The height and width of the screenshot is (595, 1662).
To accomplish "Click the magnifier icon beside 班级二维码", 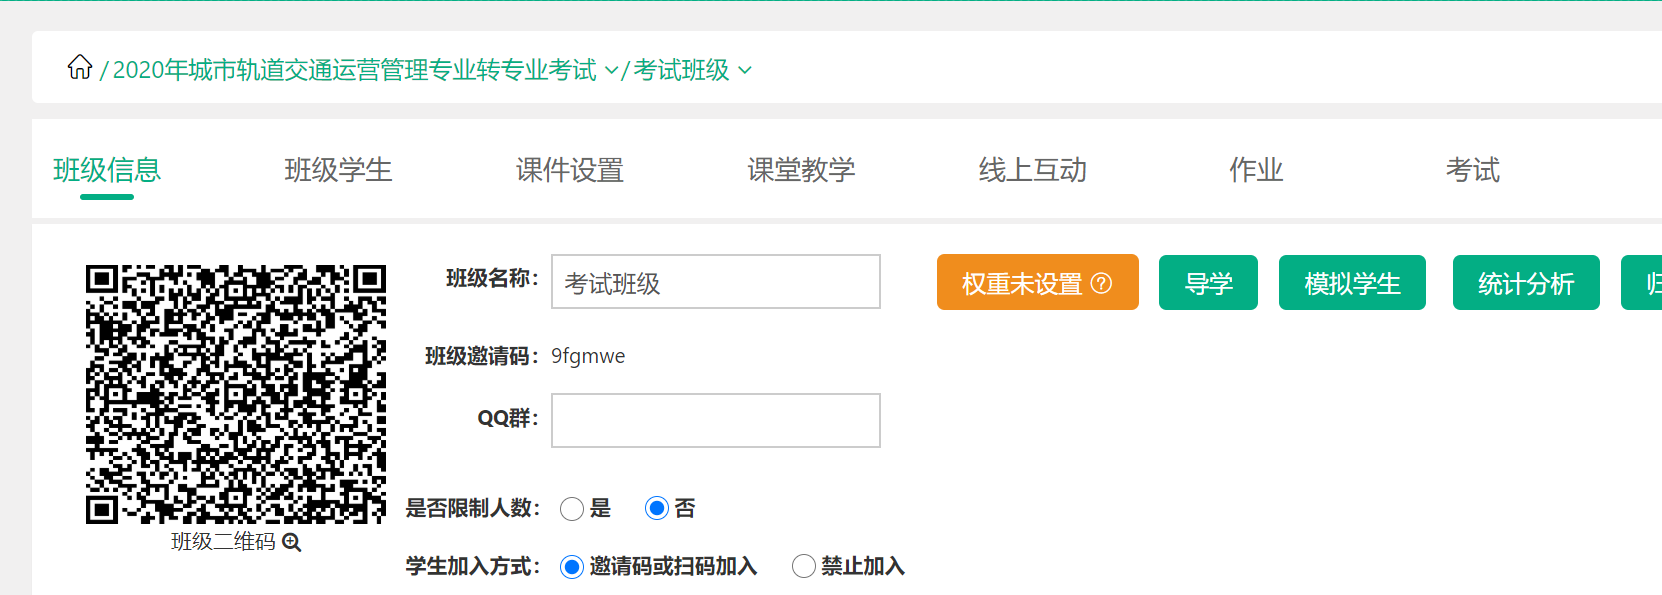I will (x=292, y=542).
